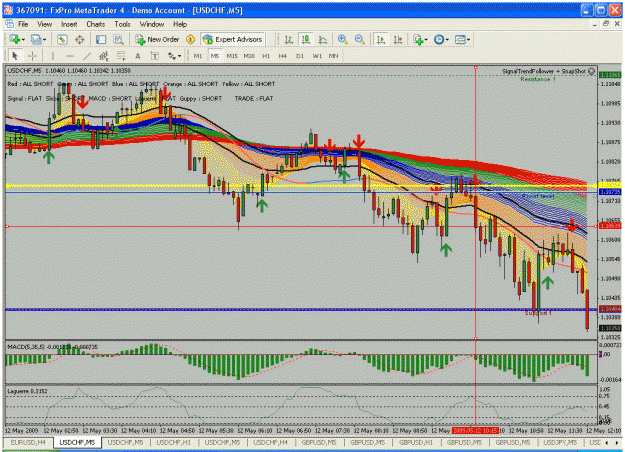Launch MetaEditor with the yellow diamond icon

click(x=191, y=39)
